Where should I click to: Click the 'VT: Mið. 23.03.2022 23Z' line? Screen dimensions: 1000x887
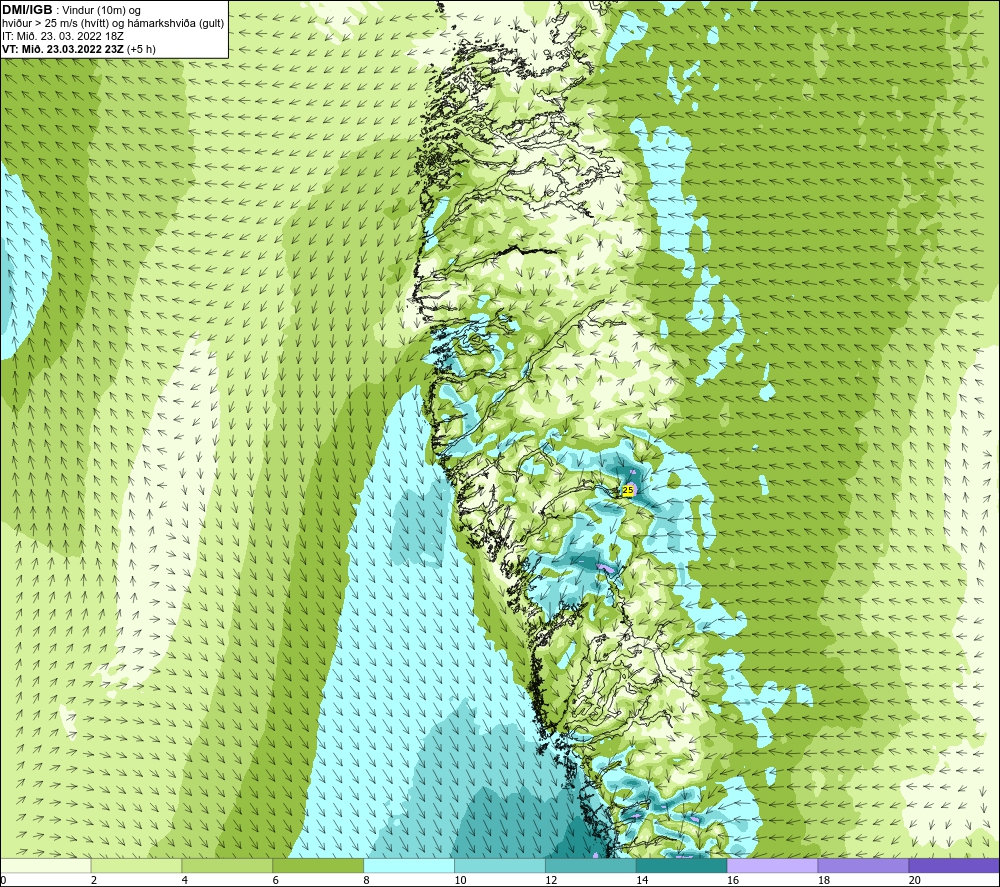pos(63,49)
